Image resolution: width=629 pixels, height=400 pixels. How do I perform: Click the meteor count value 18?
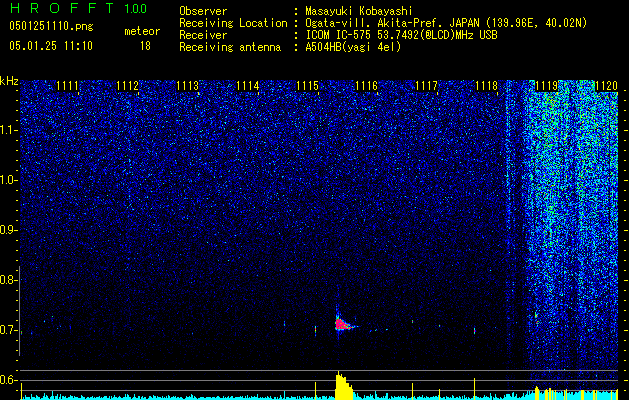[145, 46]
